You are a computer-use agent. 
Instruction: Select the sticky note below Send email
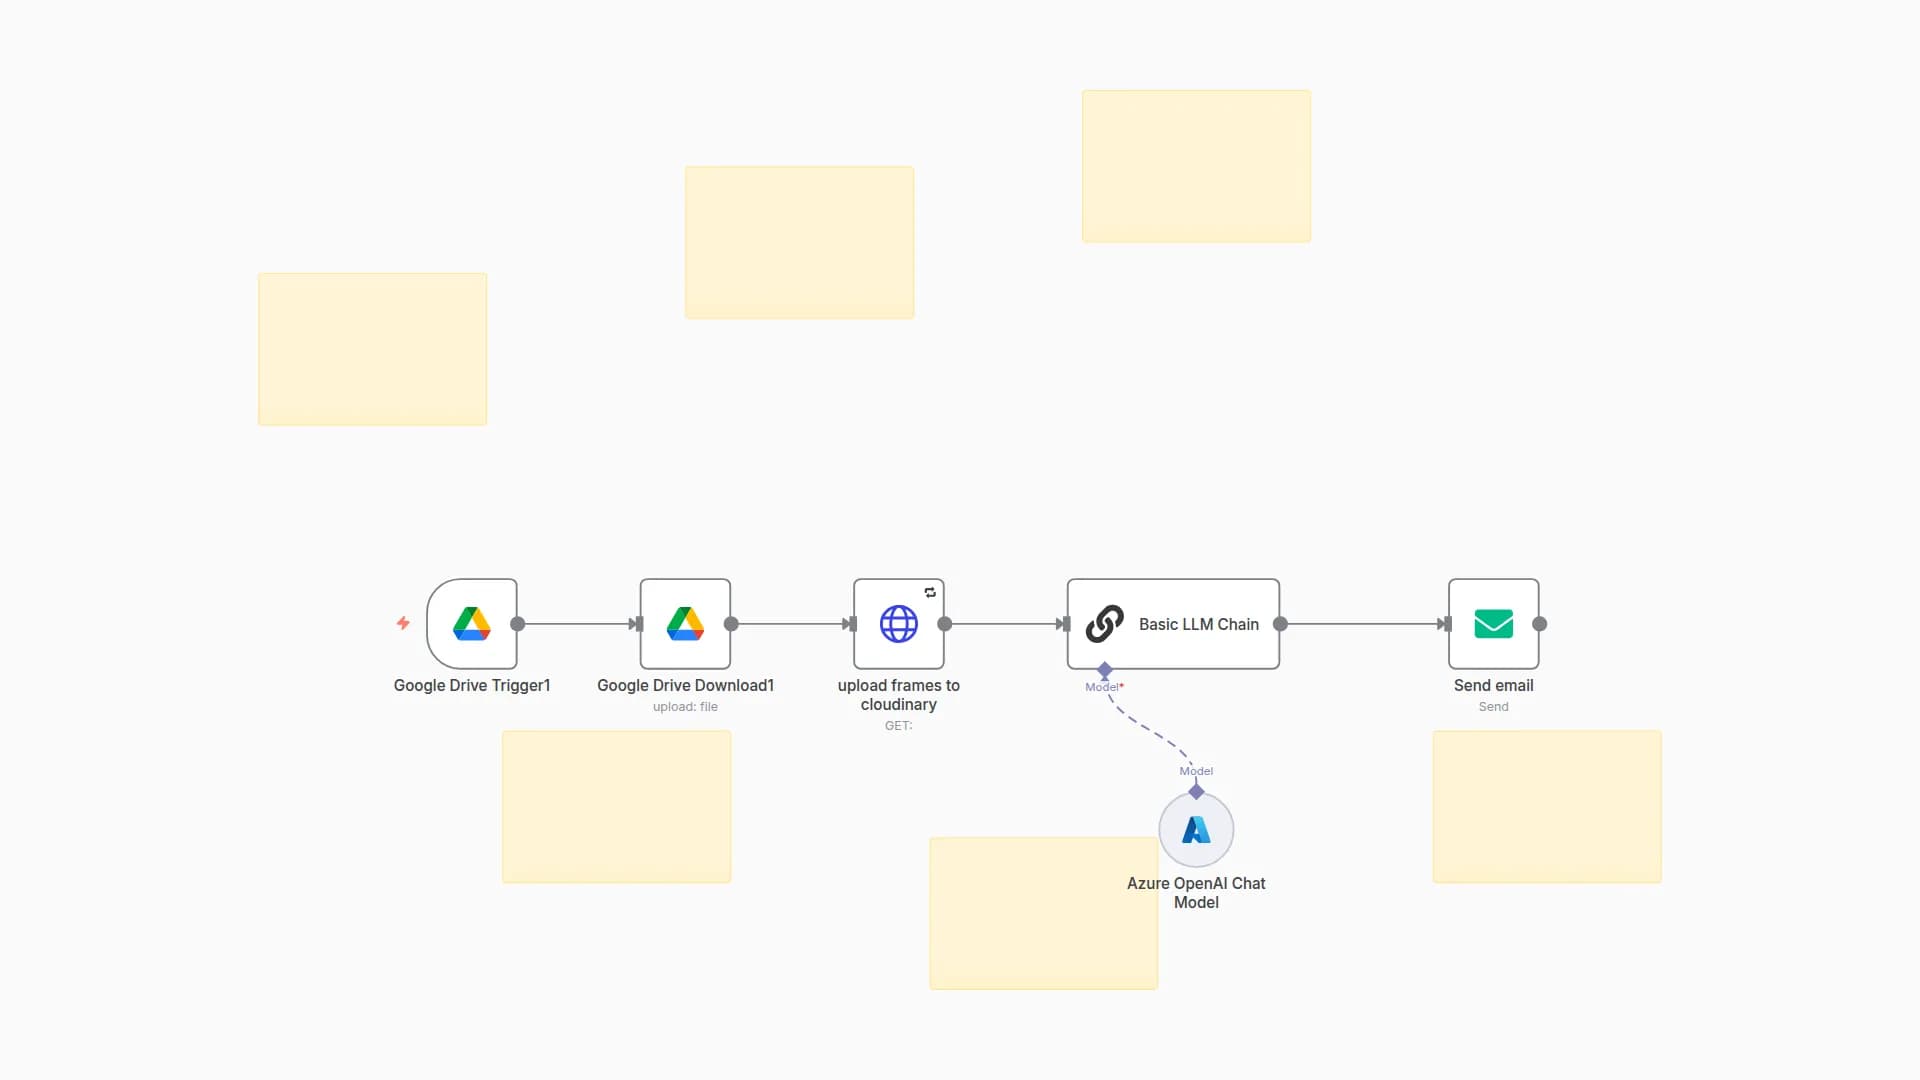tap(1547, 806)
